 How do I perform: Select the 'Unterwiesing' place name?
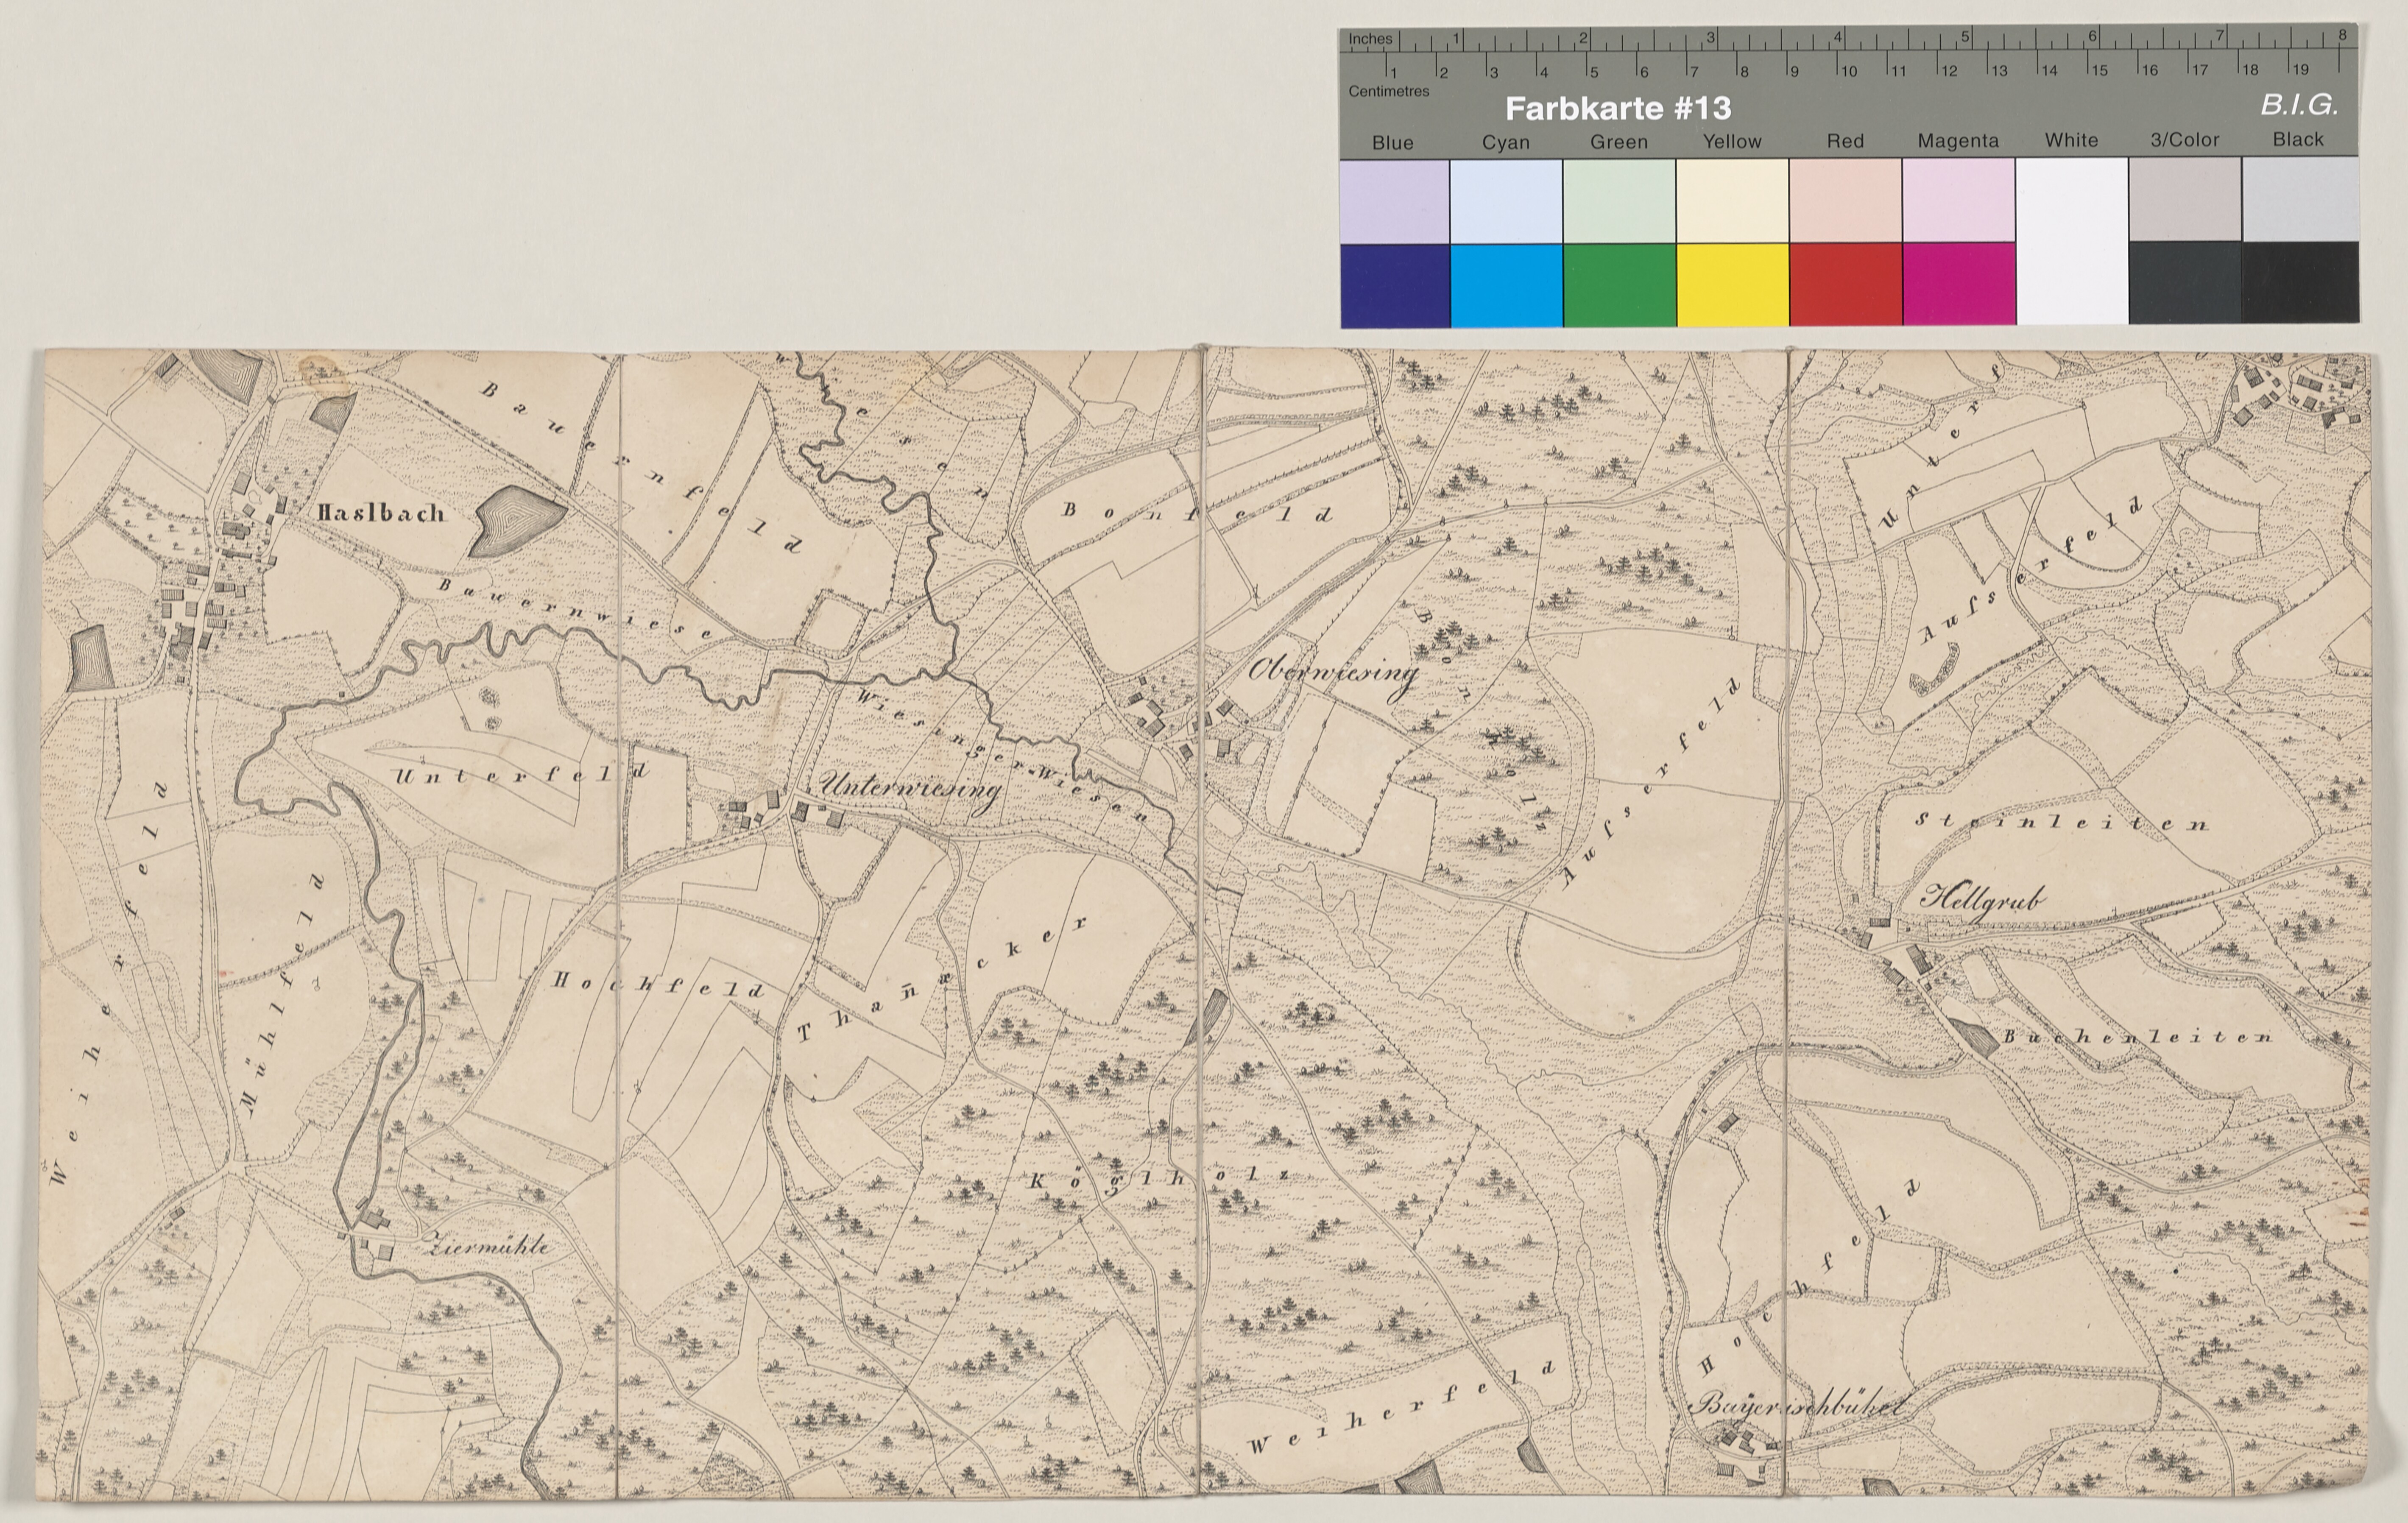click(910, 790)
